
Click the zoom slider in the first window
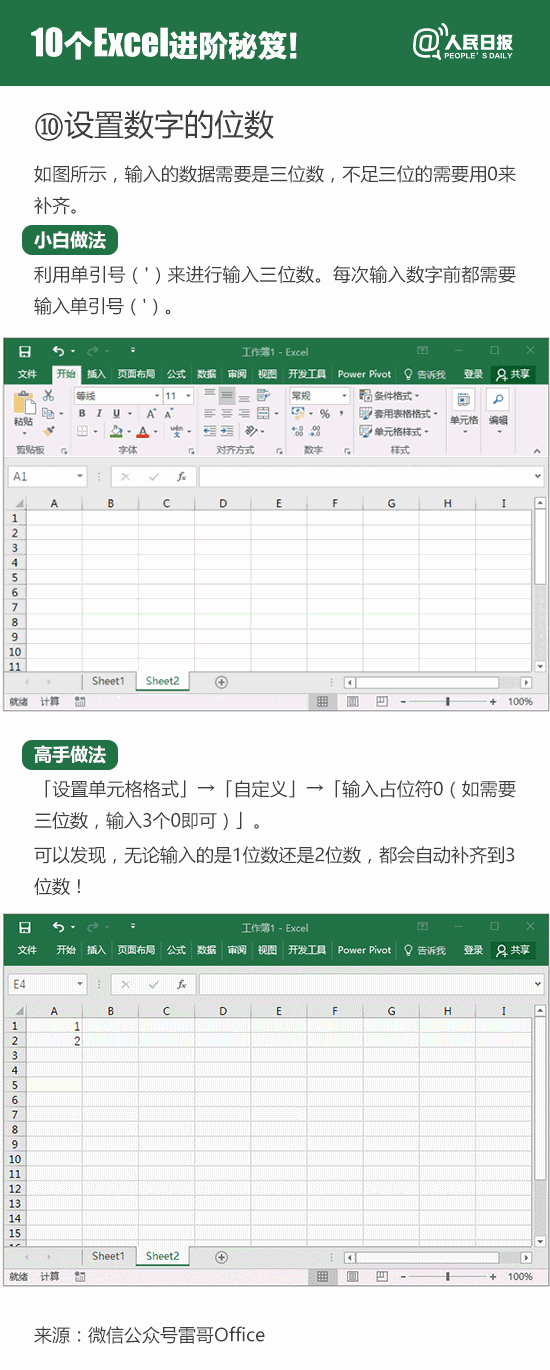pyautogui.click(x=448, y=702)
